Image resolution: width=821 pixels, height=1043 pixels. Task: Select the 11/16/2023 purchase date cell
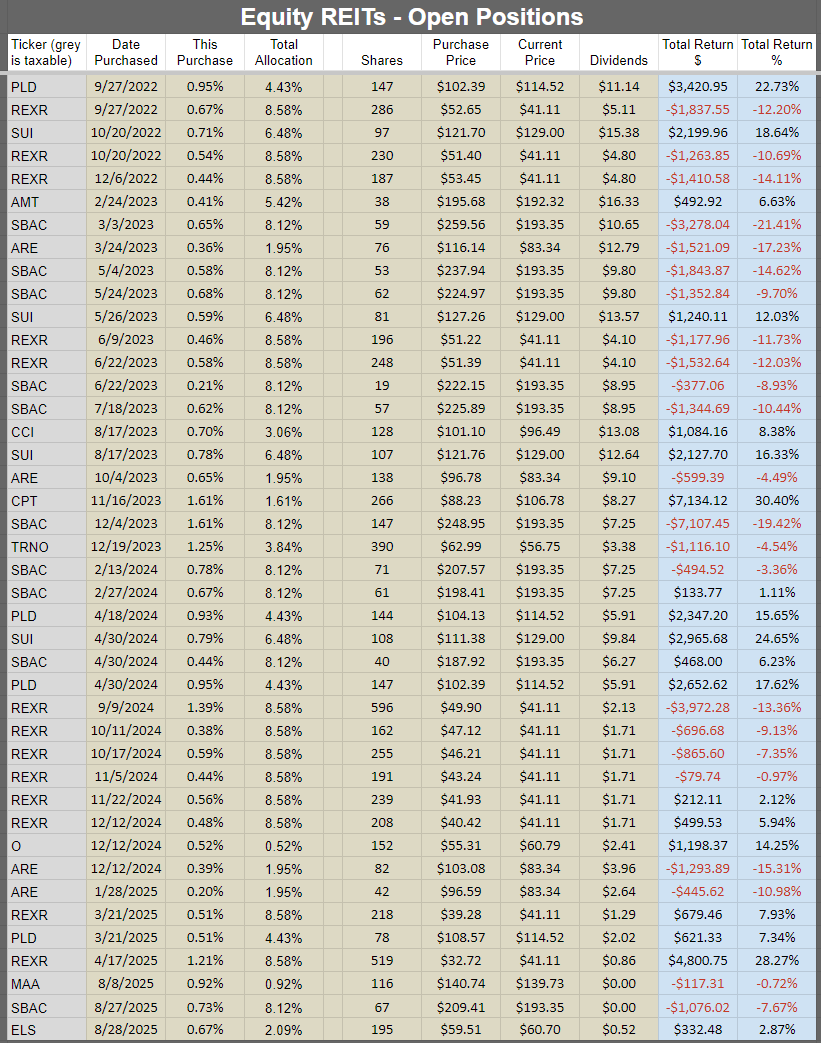(126, 500)
